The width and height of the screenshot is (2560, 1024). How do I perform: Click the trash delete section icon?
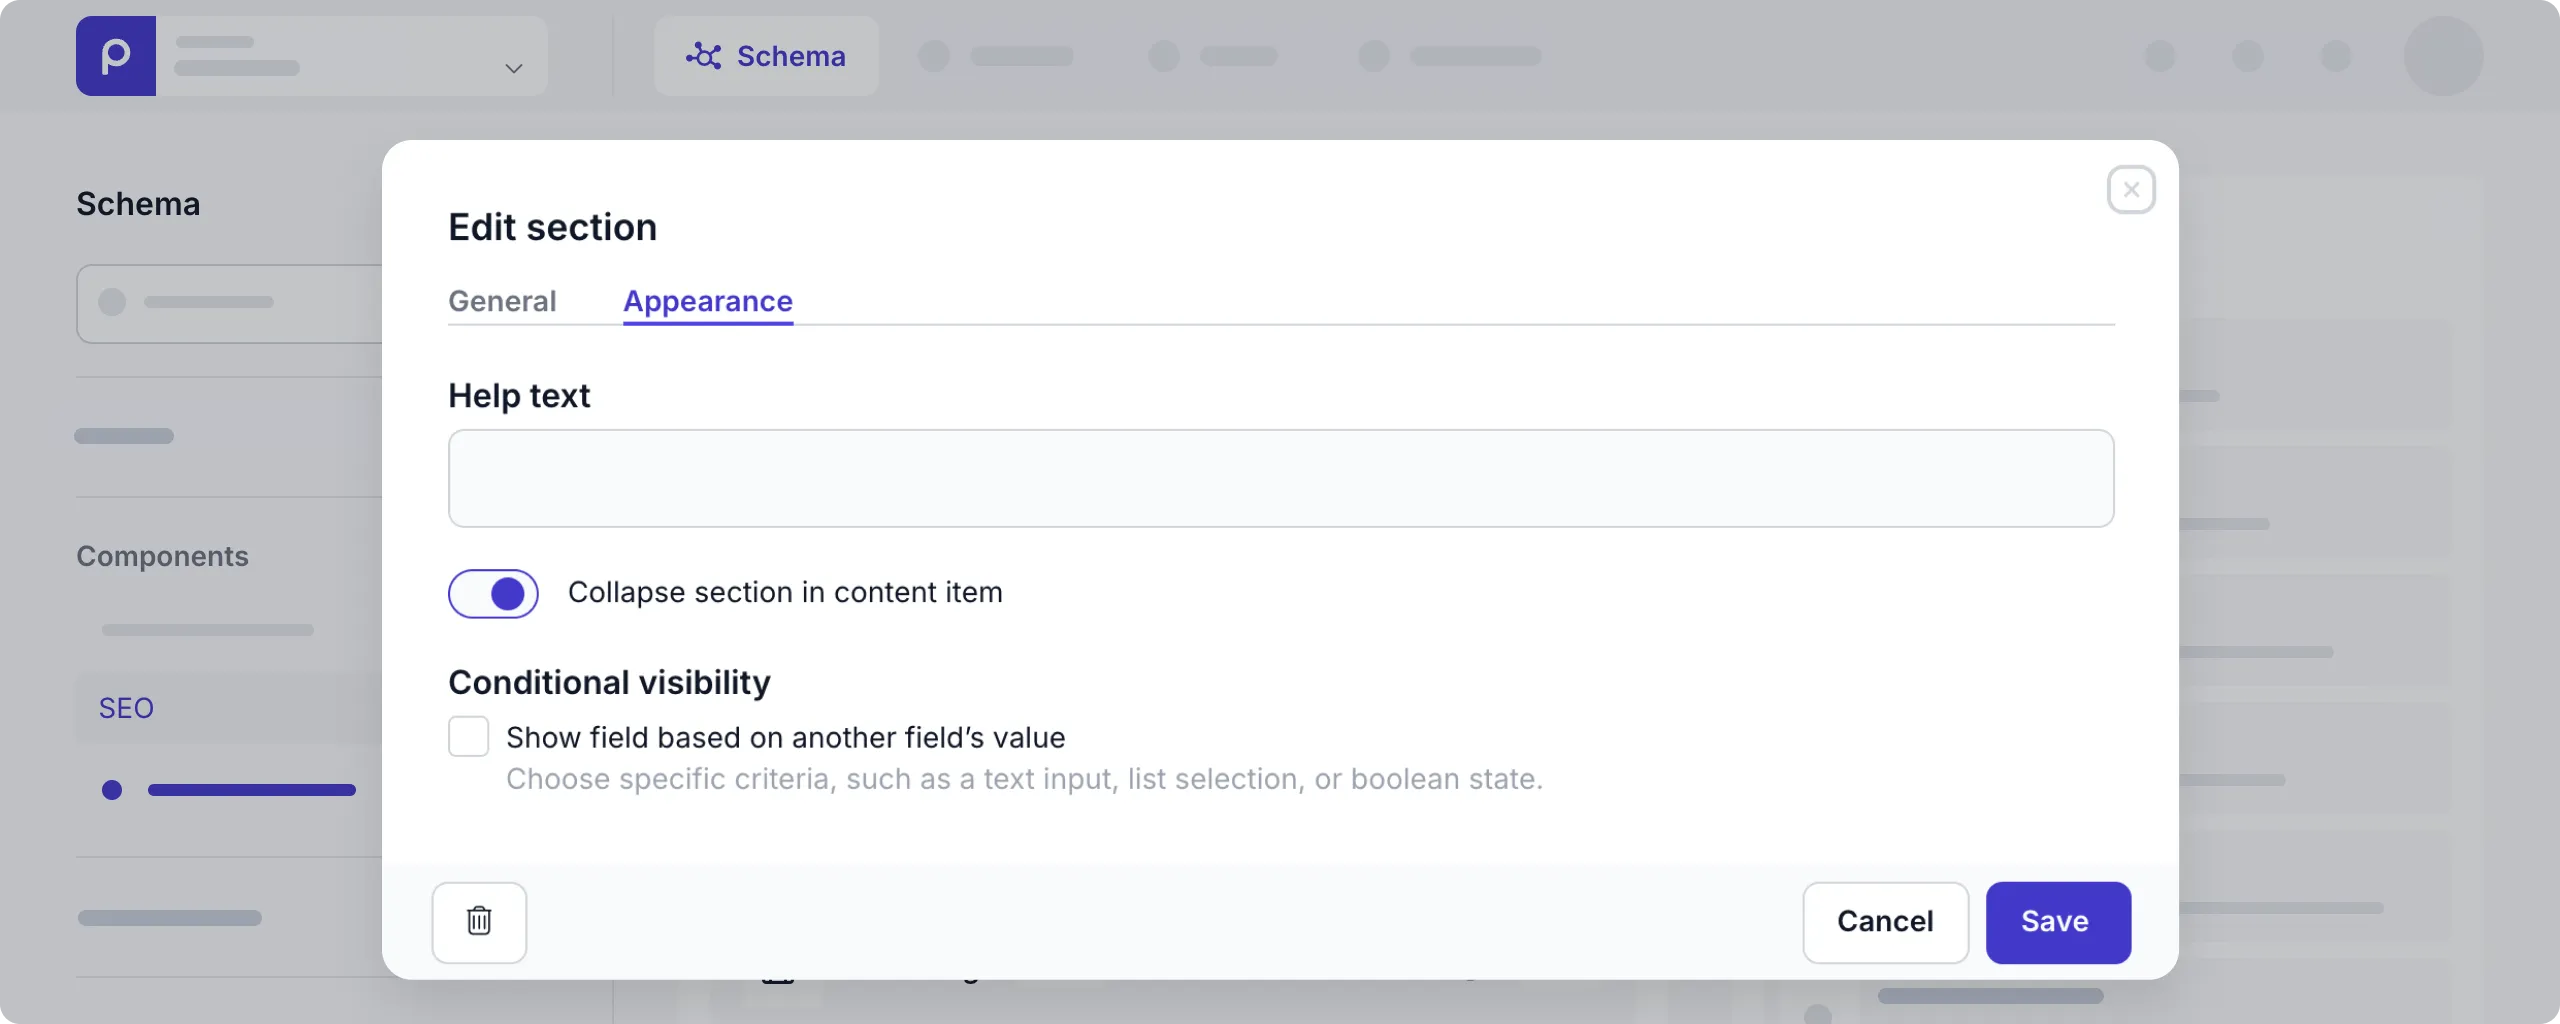pyautogui.click(x=479, y=921)
